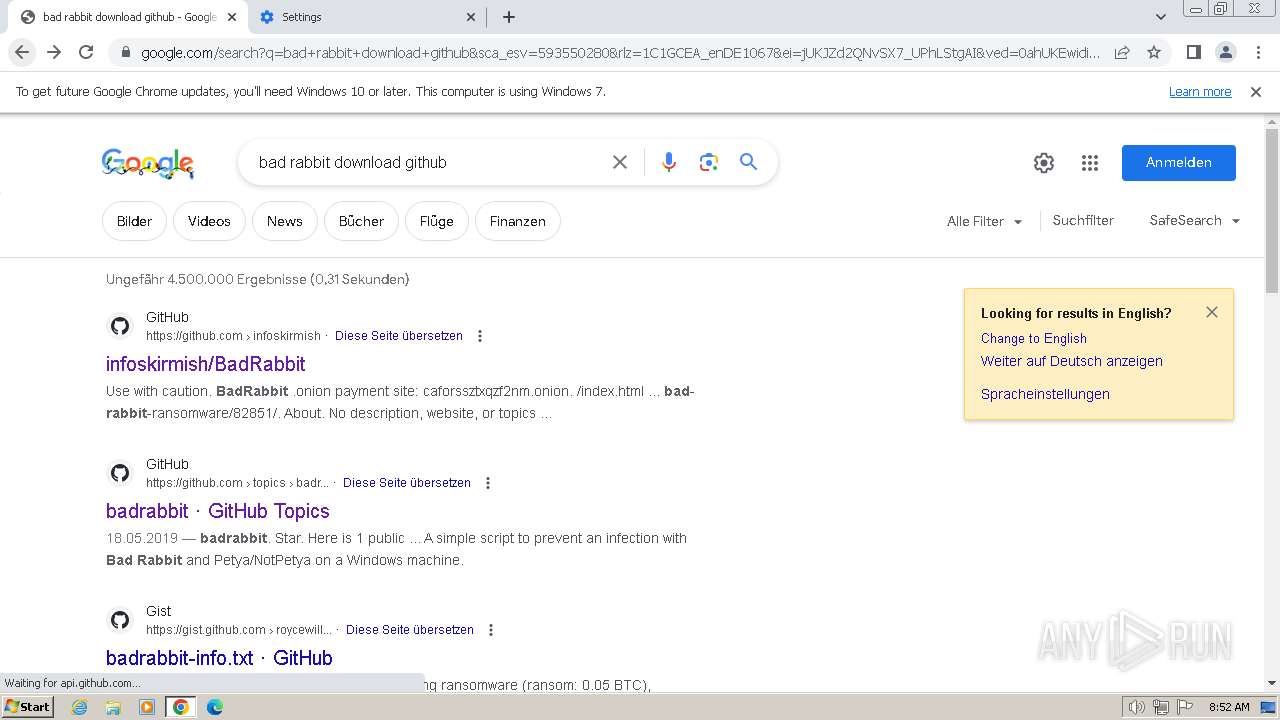Translate the gist result page

coord(410,630)
